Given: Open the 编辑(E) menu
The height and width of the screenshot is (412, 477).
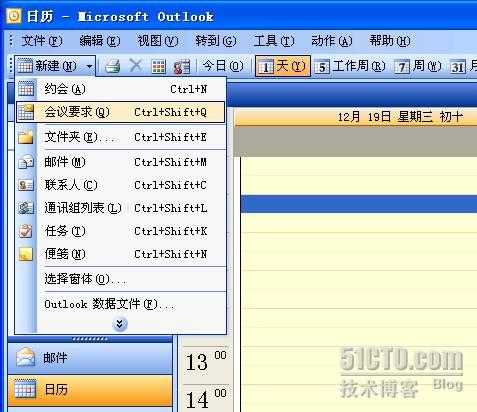Looking at the screenshot, I should (x=100, y=41).
